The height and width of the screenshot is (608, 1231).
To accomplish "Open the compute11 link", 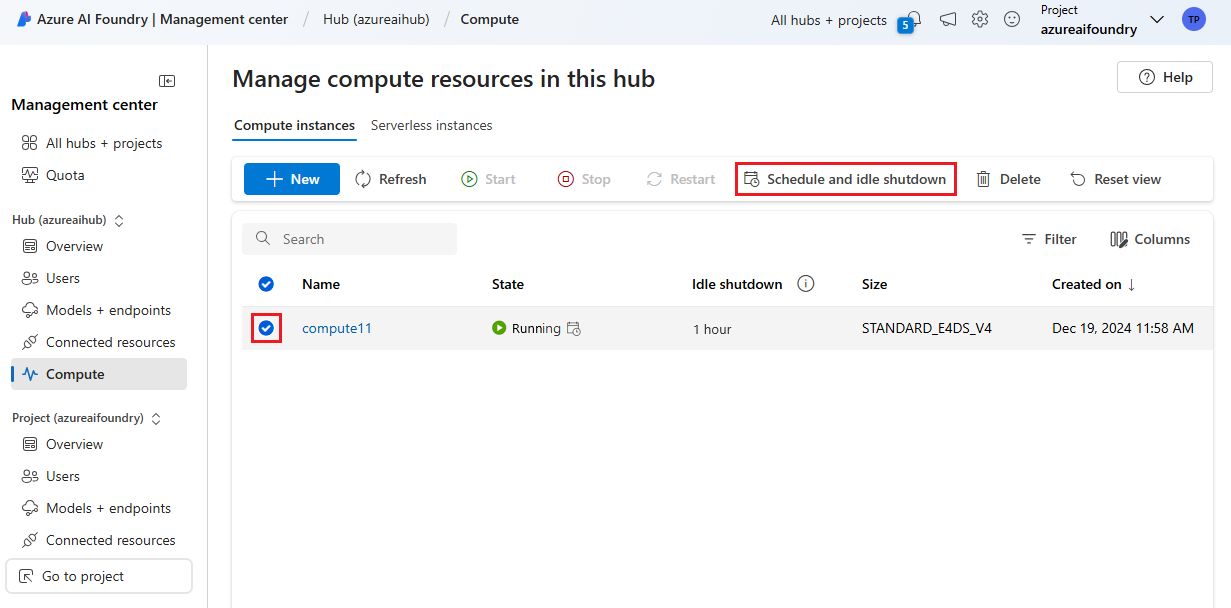I will pyautogui.click(x=337, y=328).
